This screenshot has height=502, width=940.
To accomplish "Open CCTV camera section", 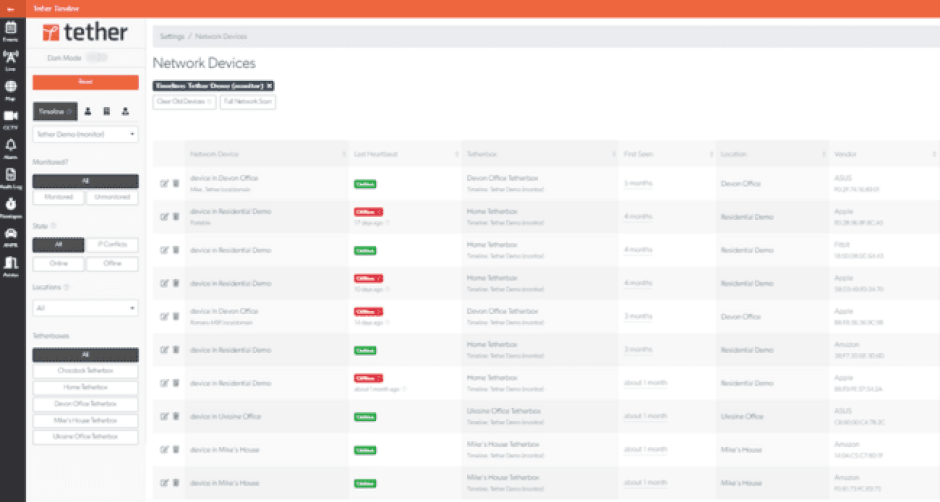I will pyautogui.click(x=10, y=119).
